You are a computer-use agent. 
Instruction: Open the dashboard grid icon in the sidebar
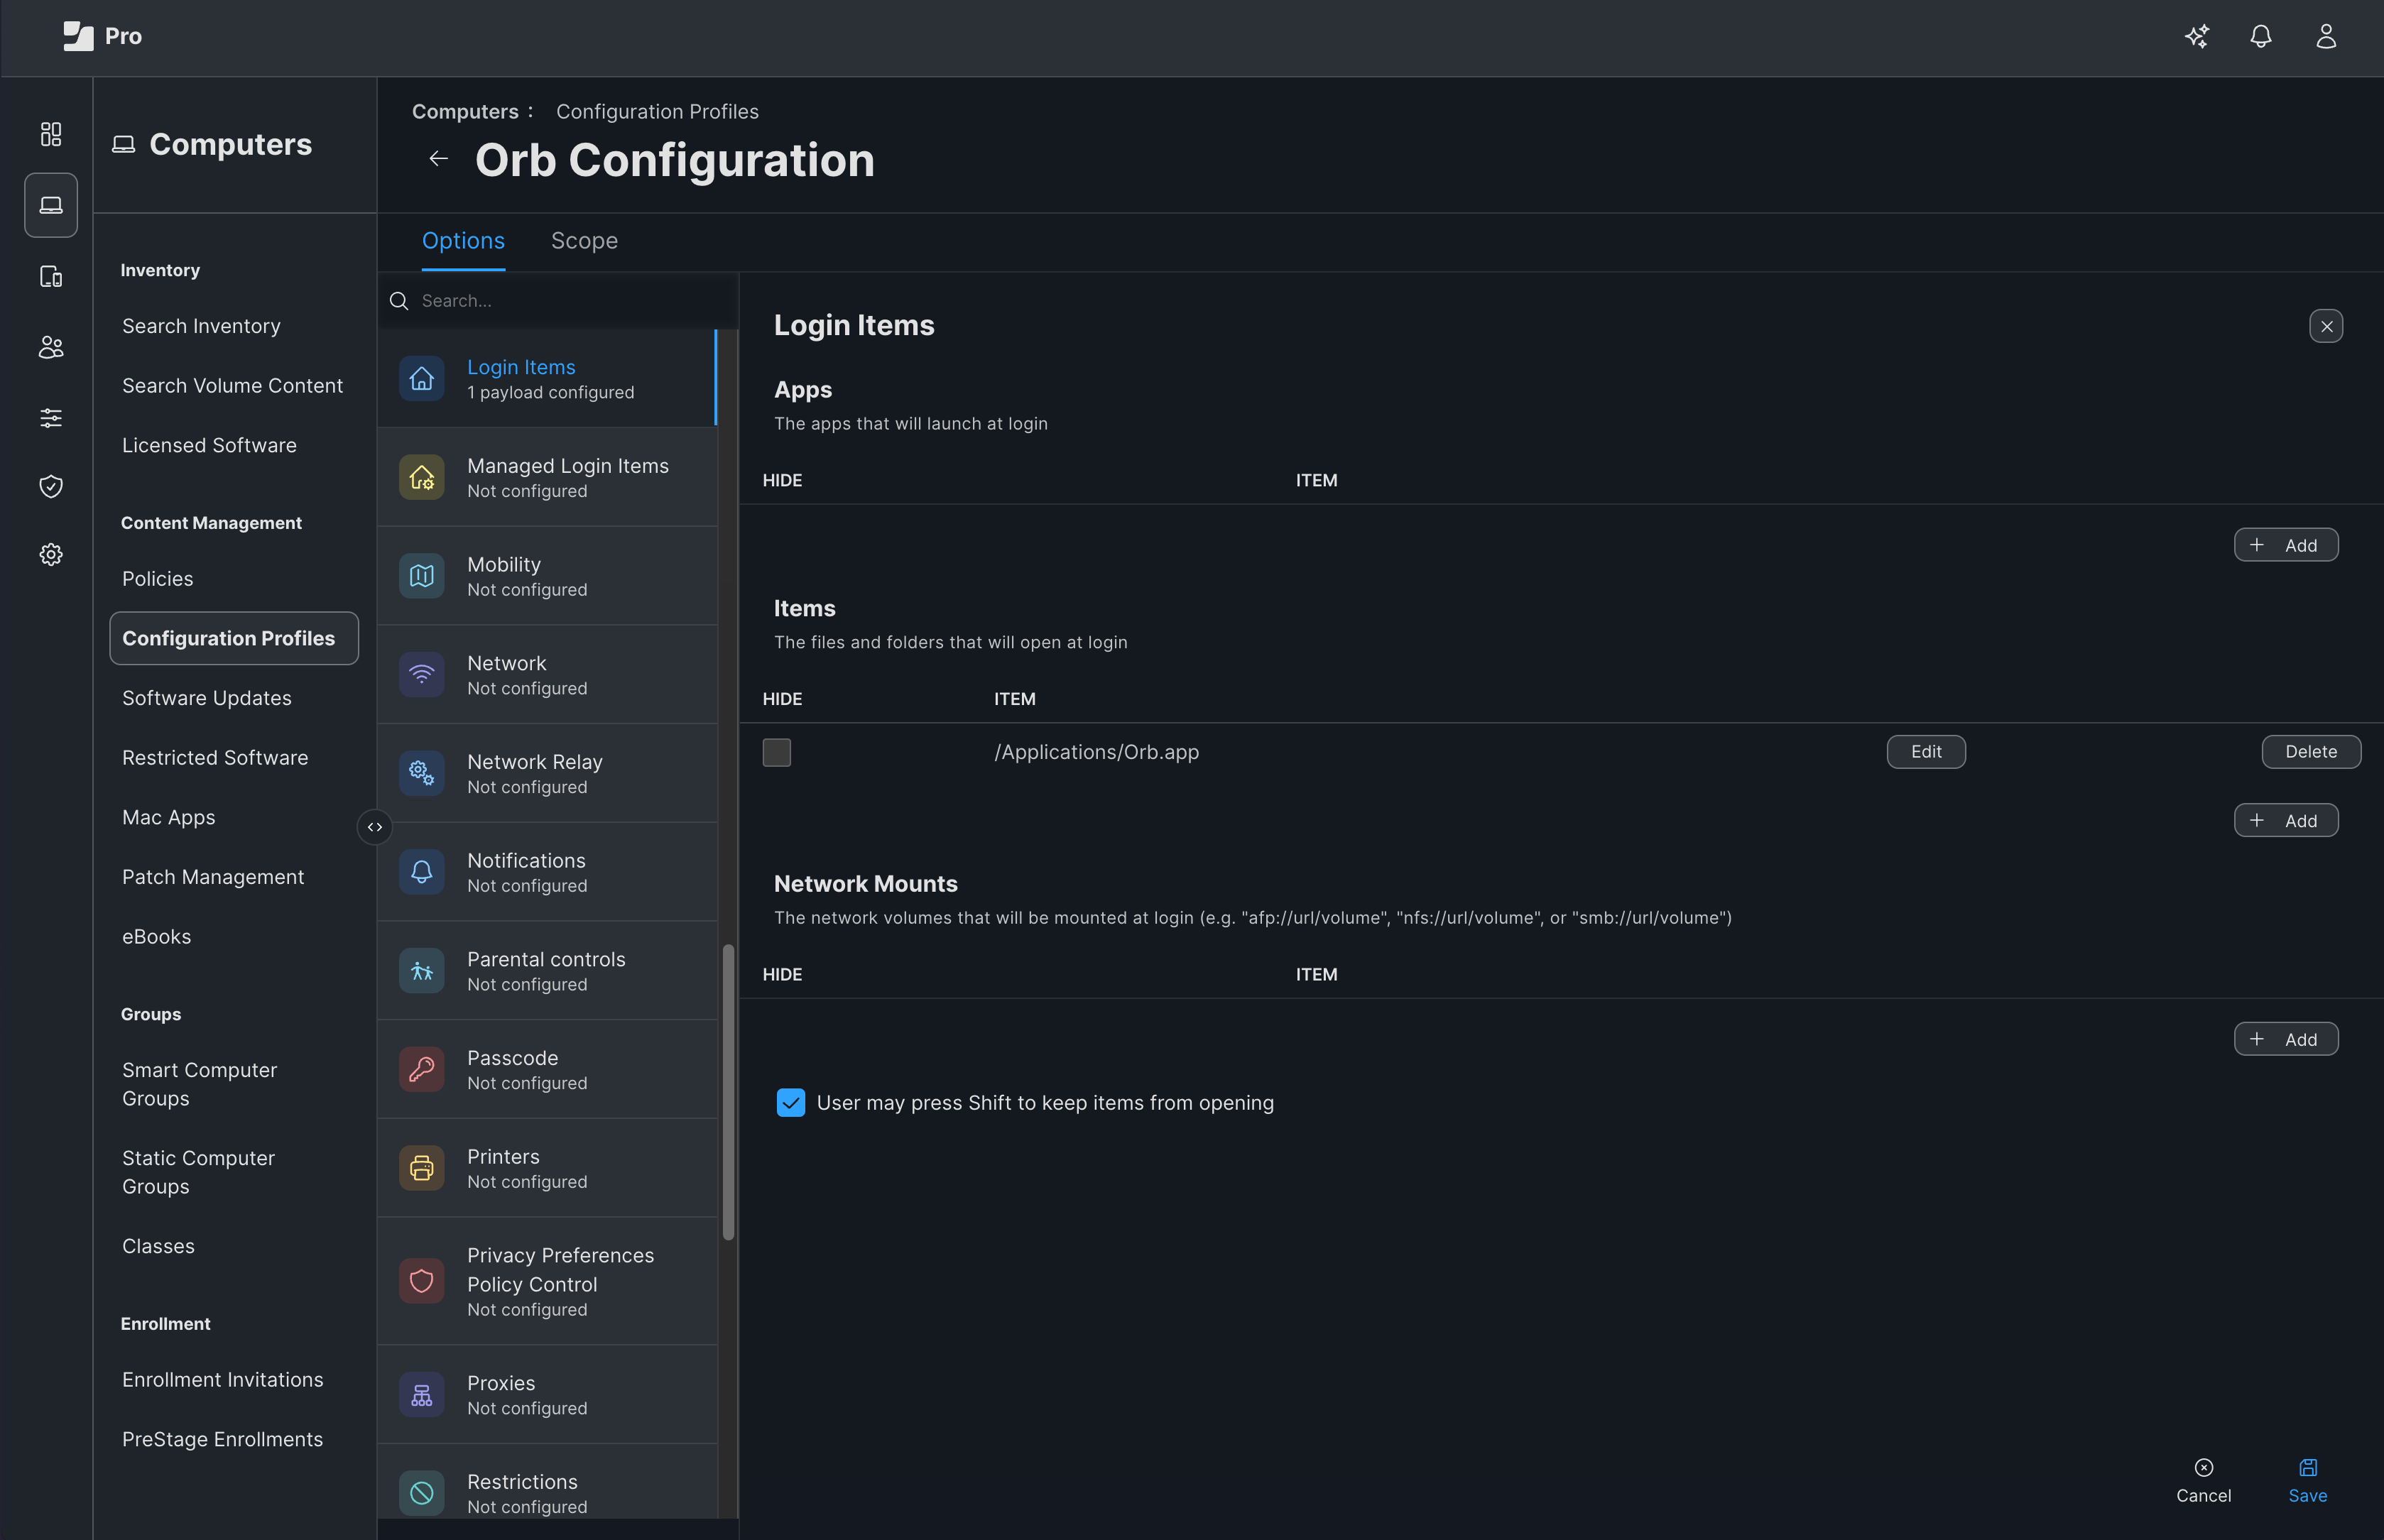tap(50, 133)
